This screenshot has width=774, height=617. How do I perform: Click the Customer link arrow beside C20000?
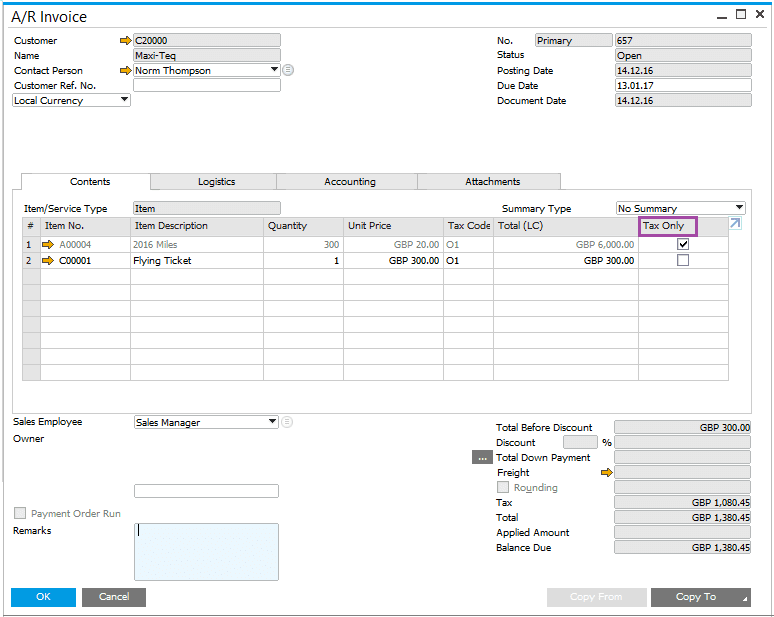click(125, 41)
